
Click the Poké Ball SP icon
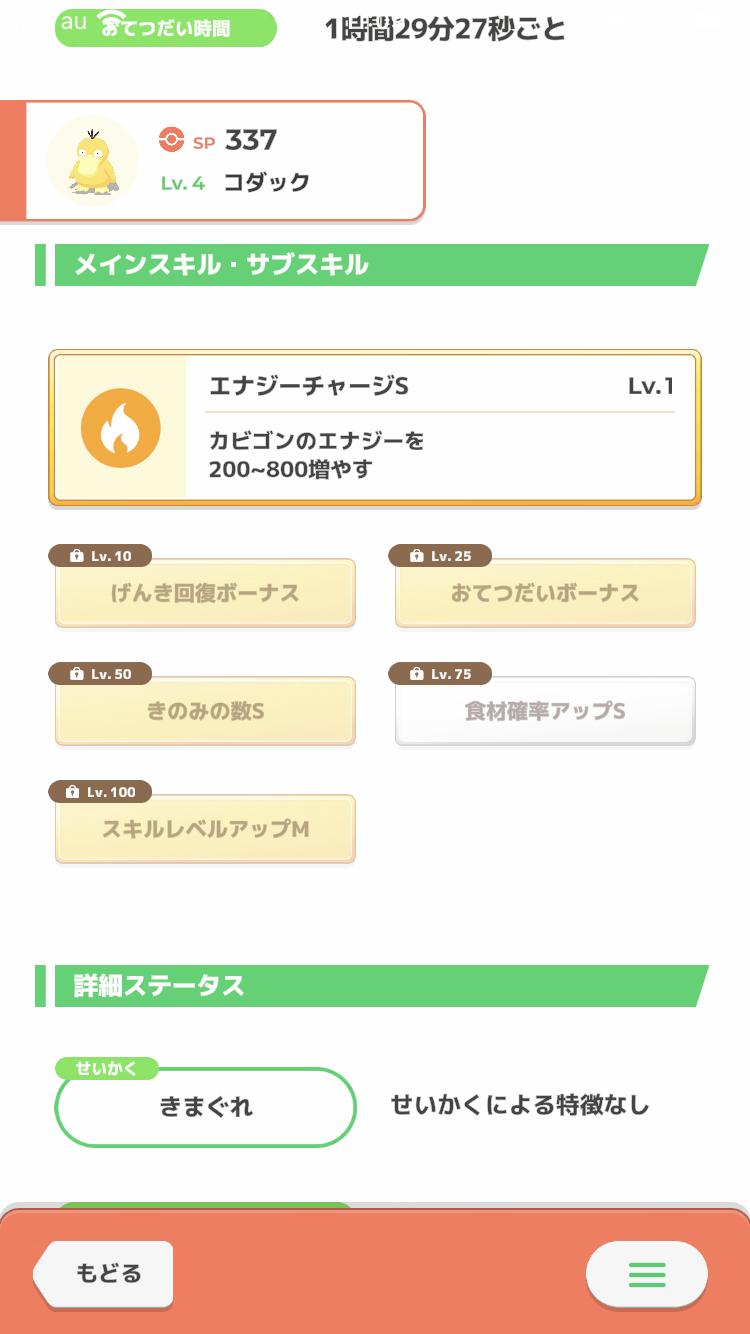(x=171, y=141)
